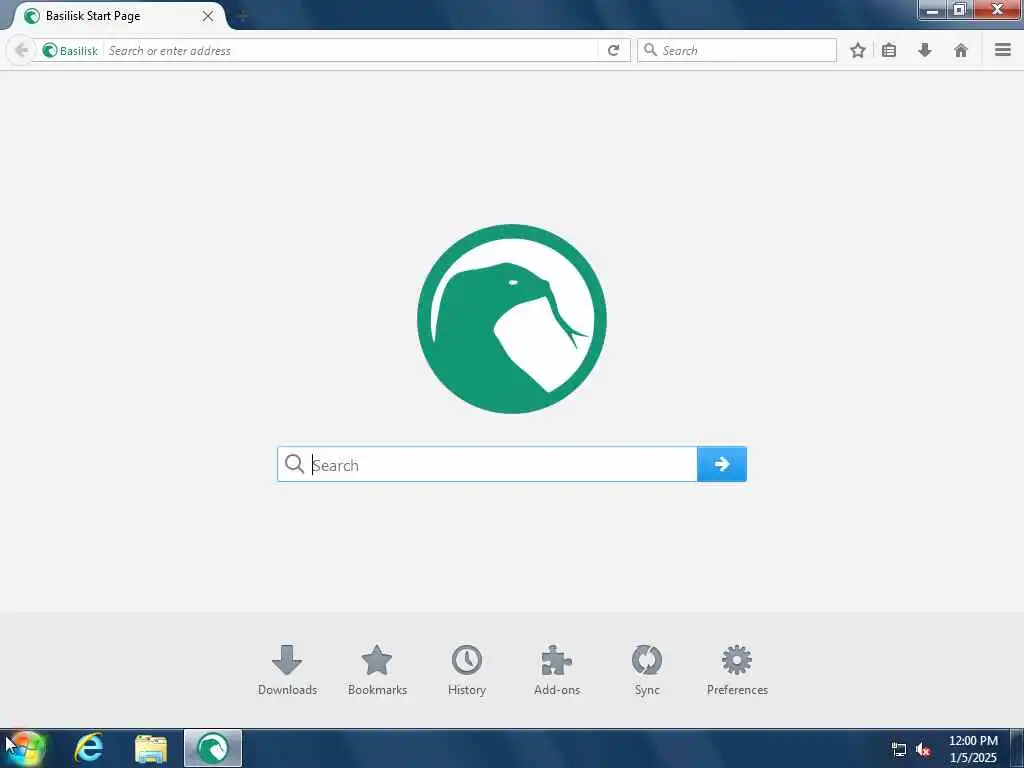1024x768 pixels.
Task: Bookmark this page with the star icon
Action: coord(857,50)
